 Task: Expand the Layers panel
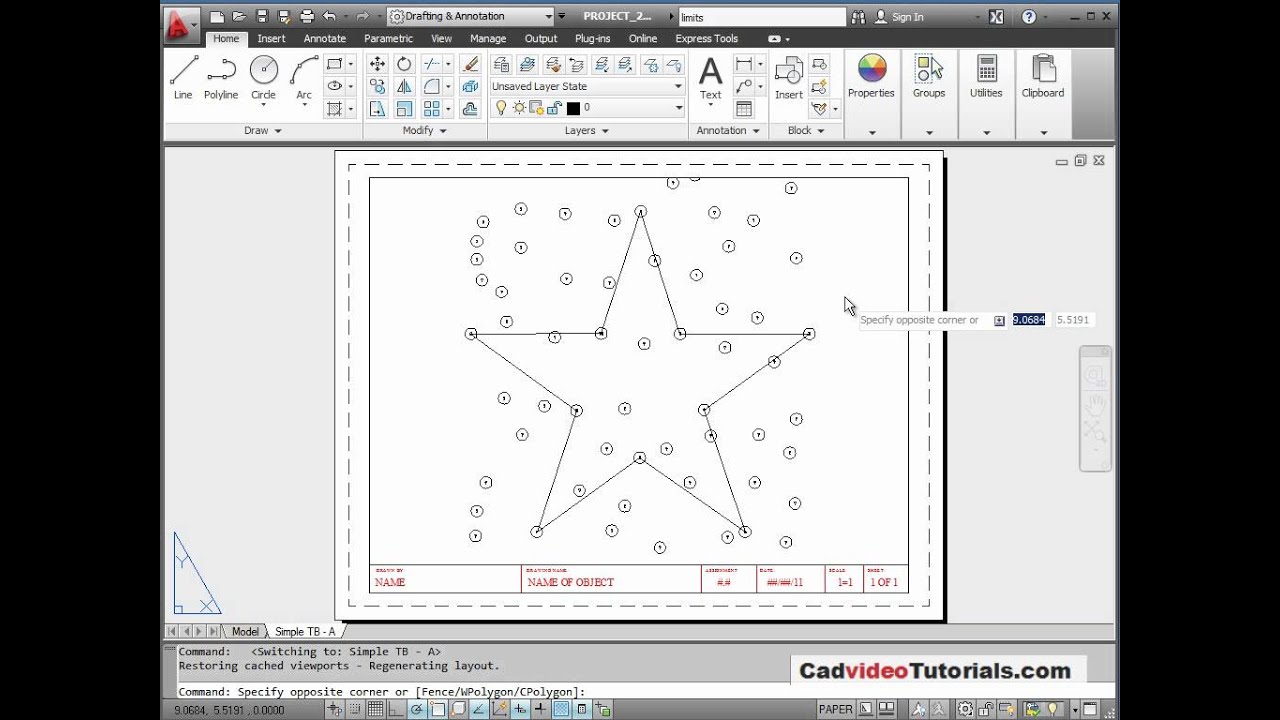click(x=587, y=131)
